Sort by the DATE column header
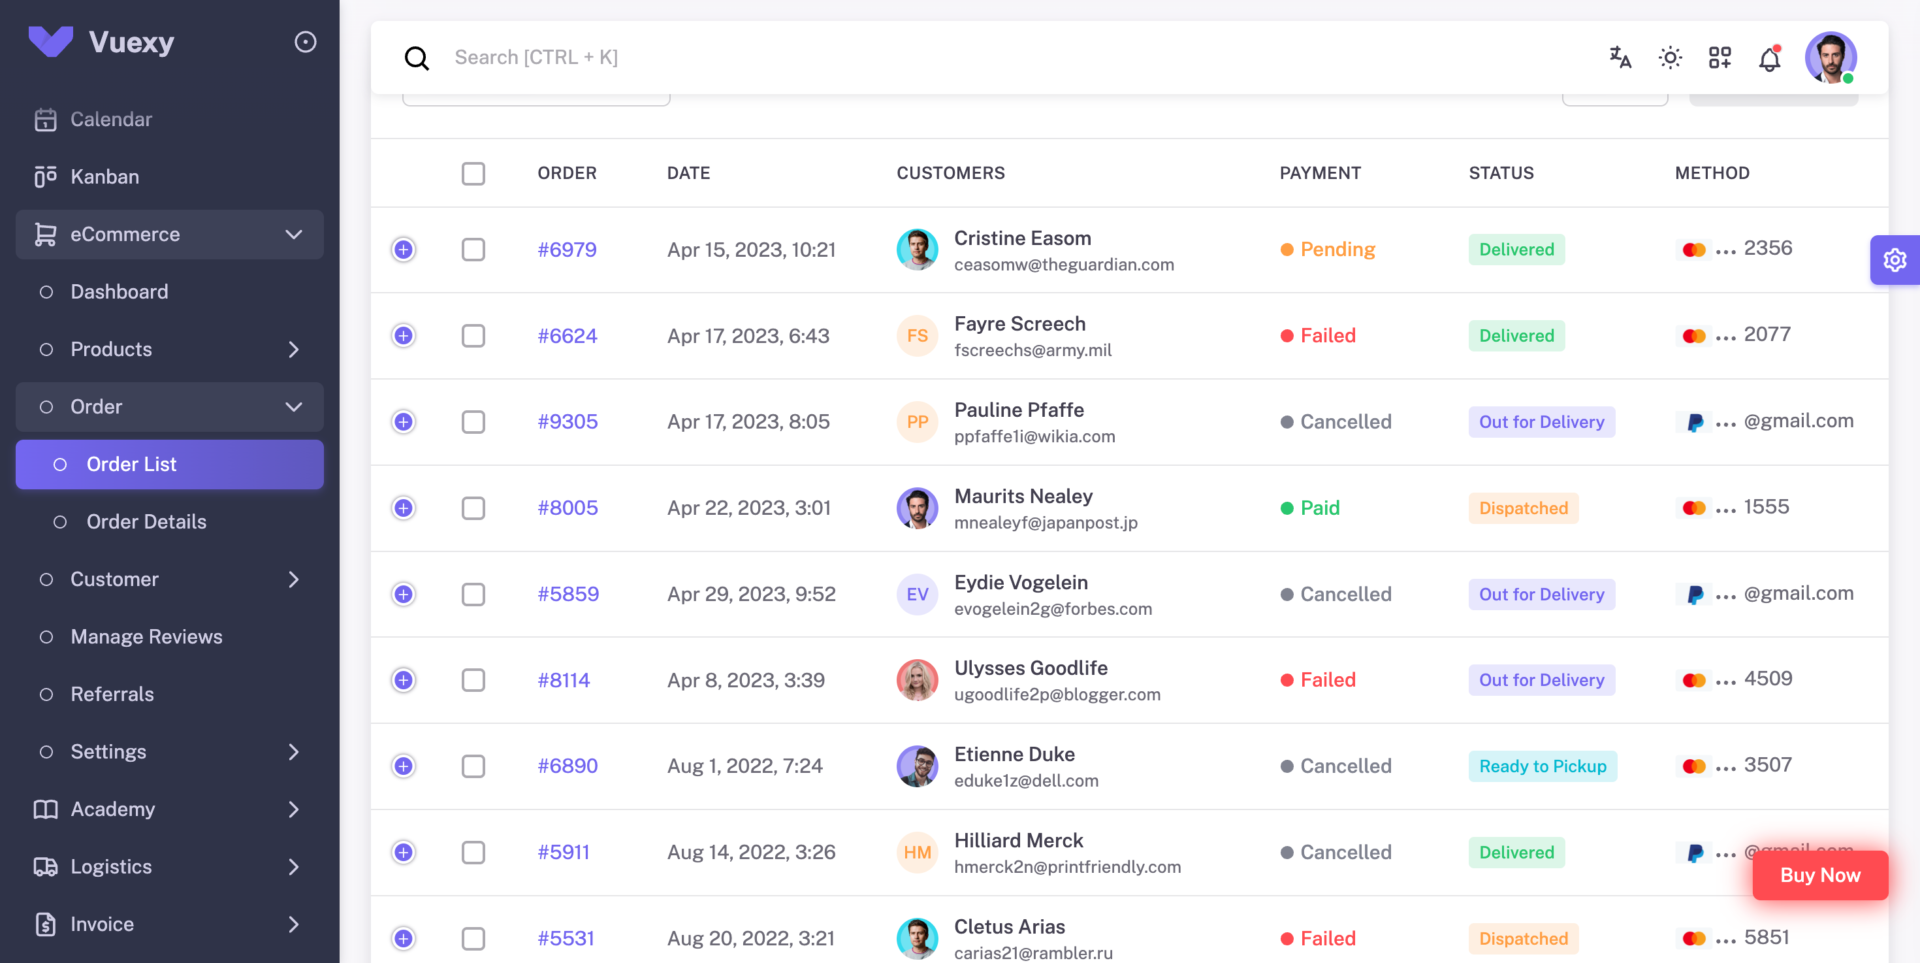Screen dimensions: 1920x963 [x=689, y=173]
